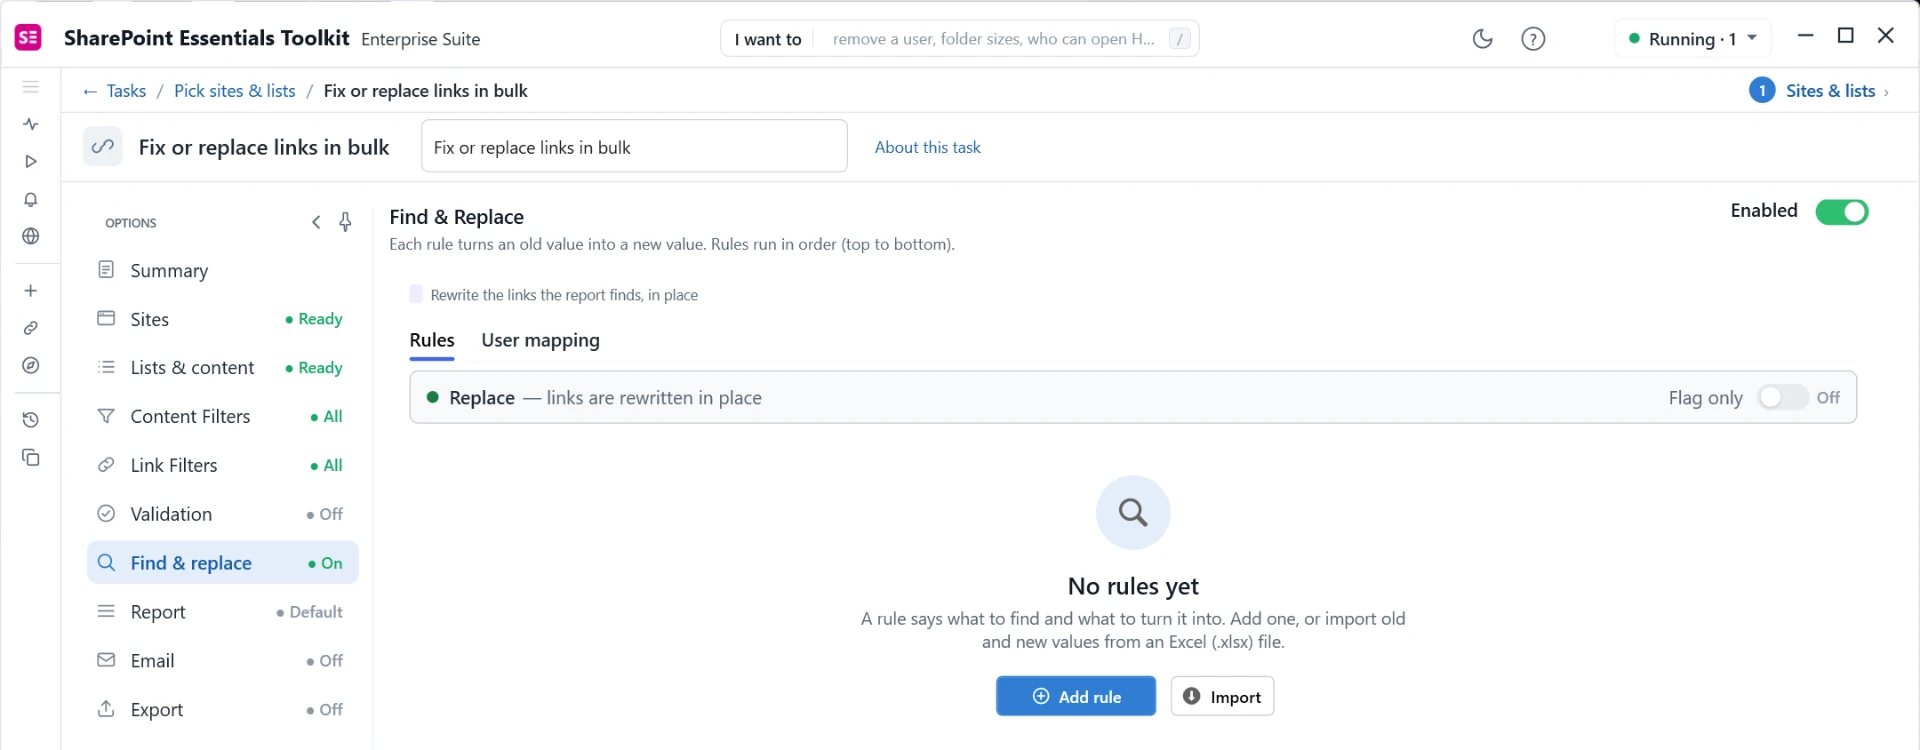Click the Import button

(1222, 696)
